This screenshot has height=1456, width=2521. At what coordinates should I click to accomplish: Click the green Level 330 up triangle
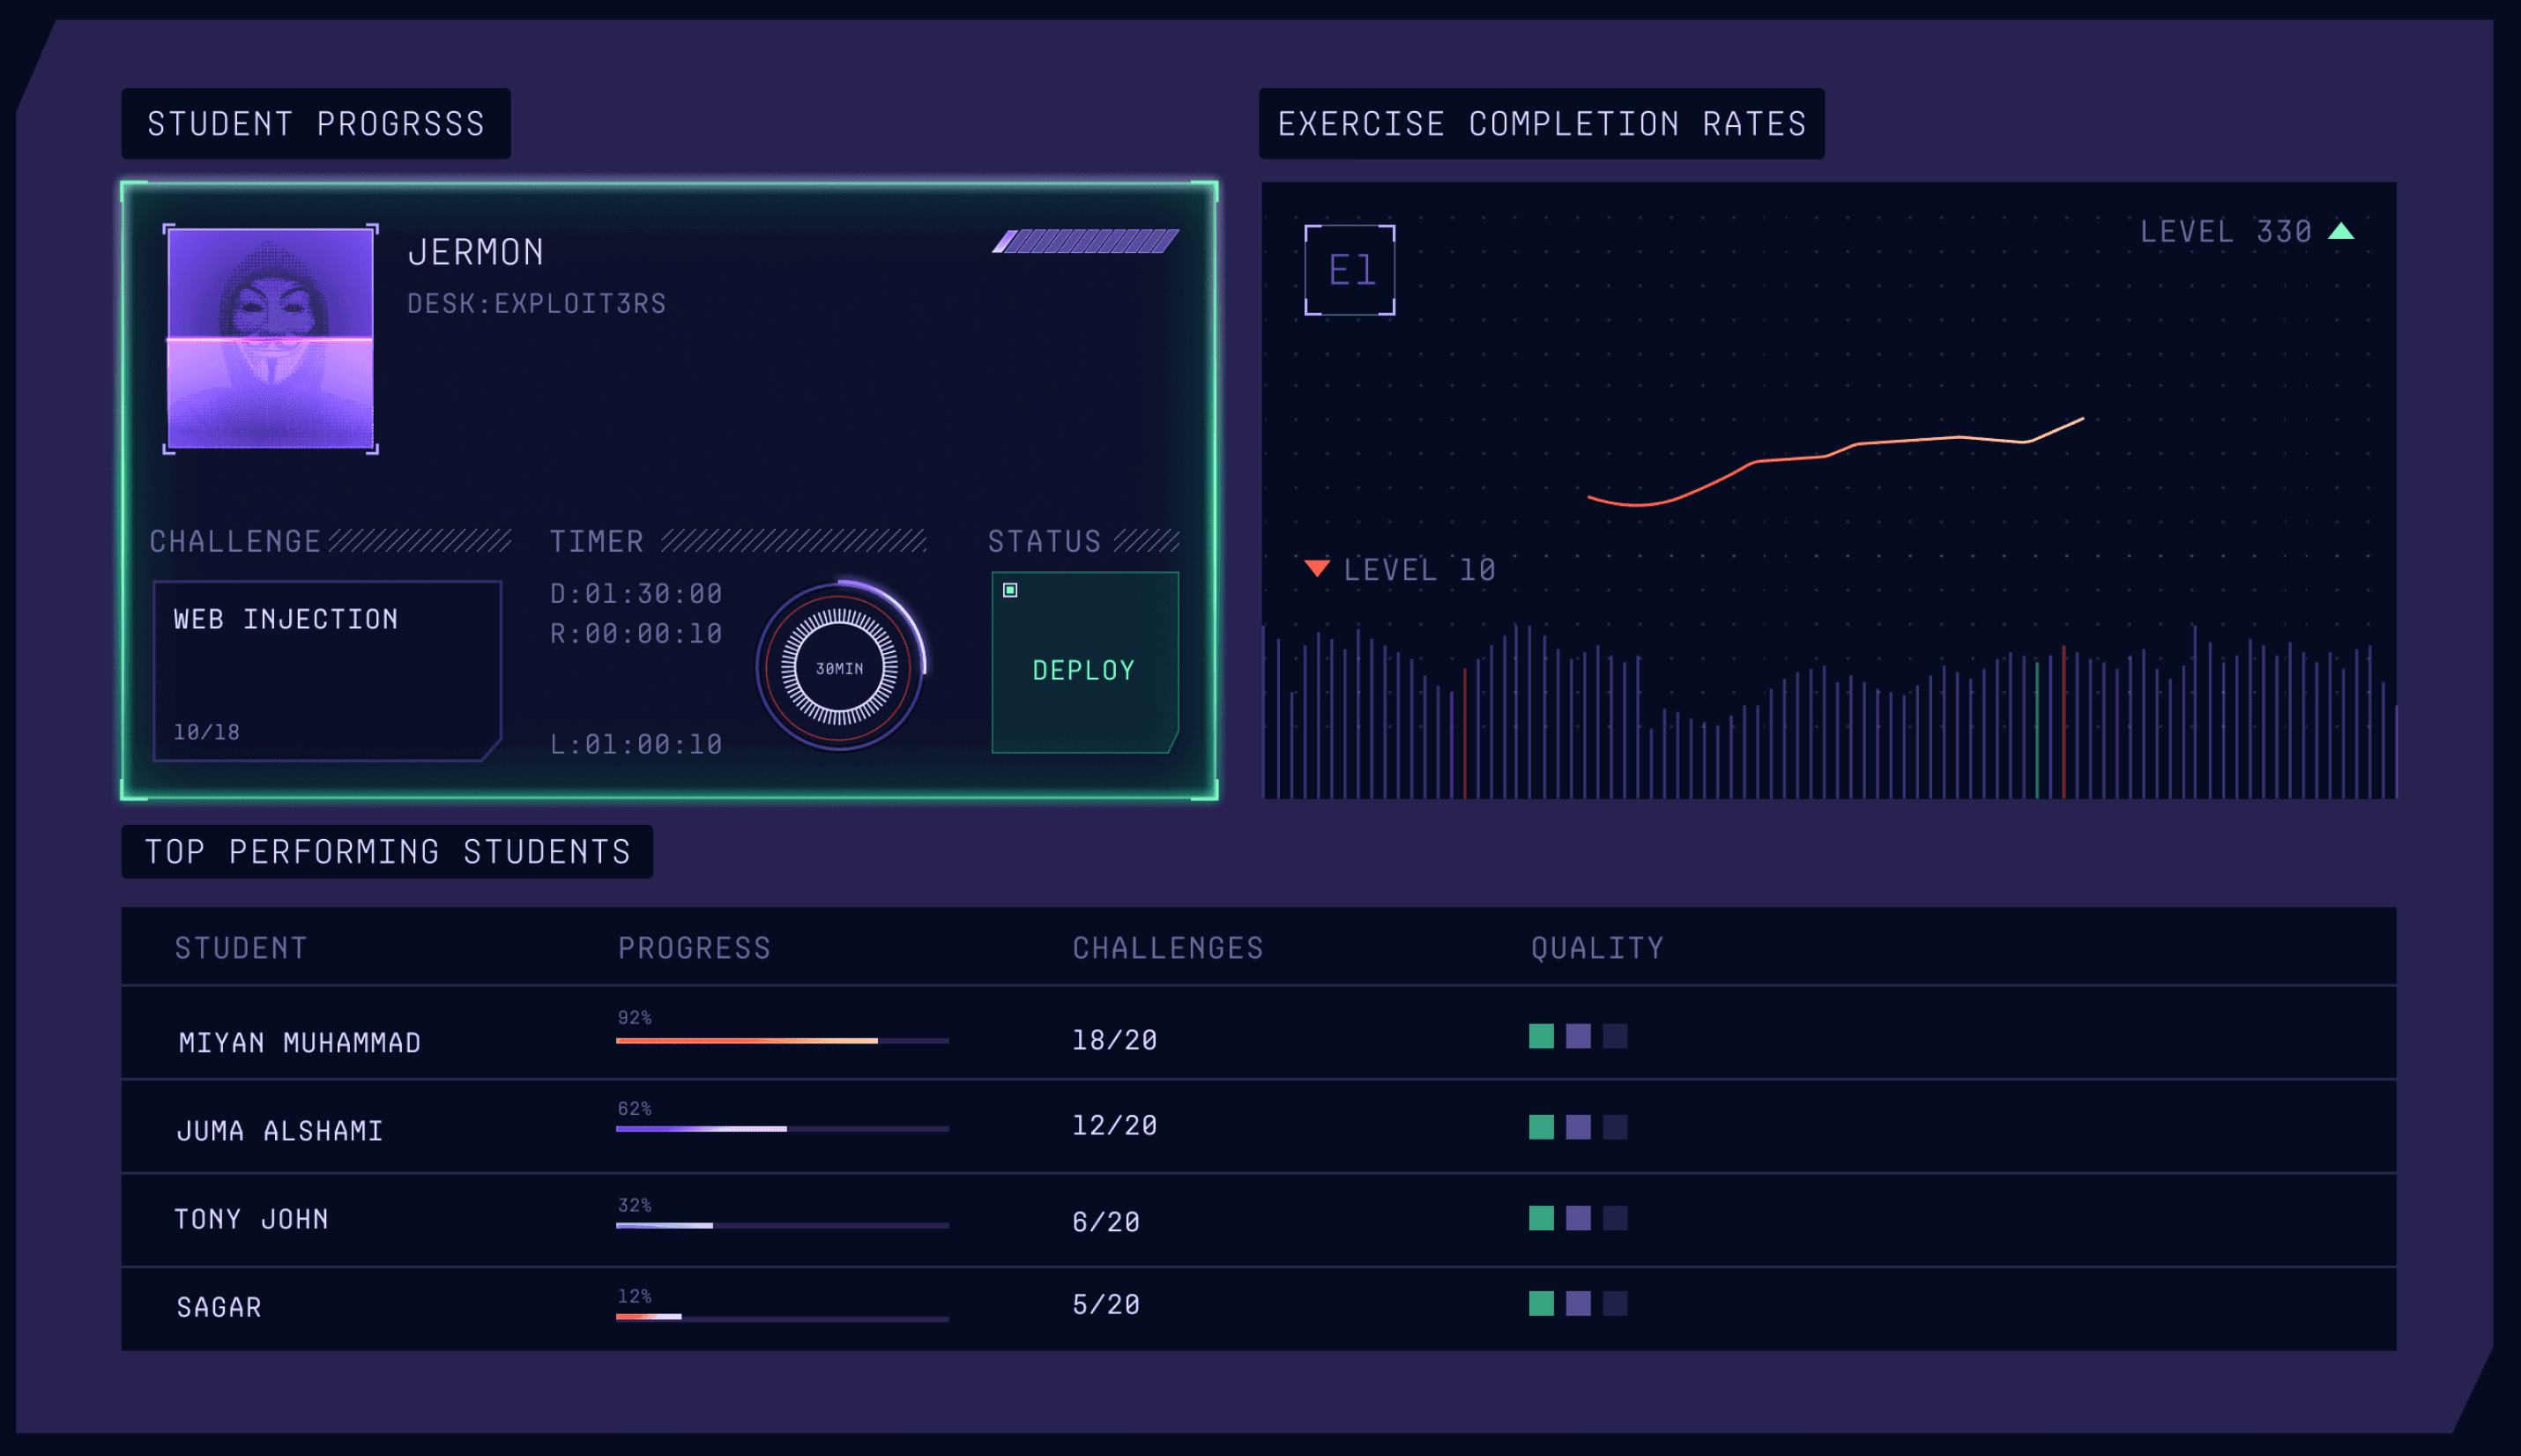coord(2341,232)
